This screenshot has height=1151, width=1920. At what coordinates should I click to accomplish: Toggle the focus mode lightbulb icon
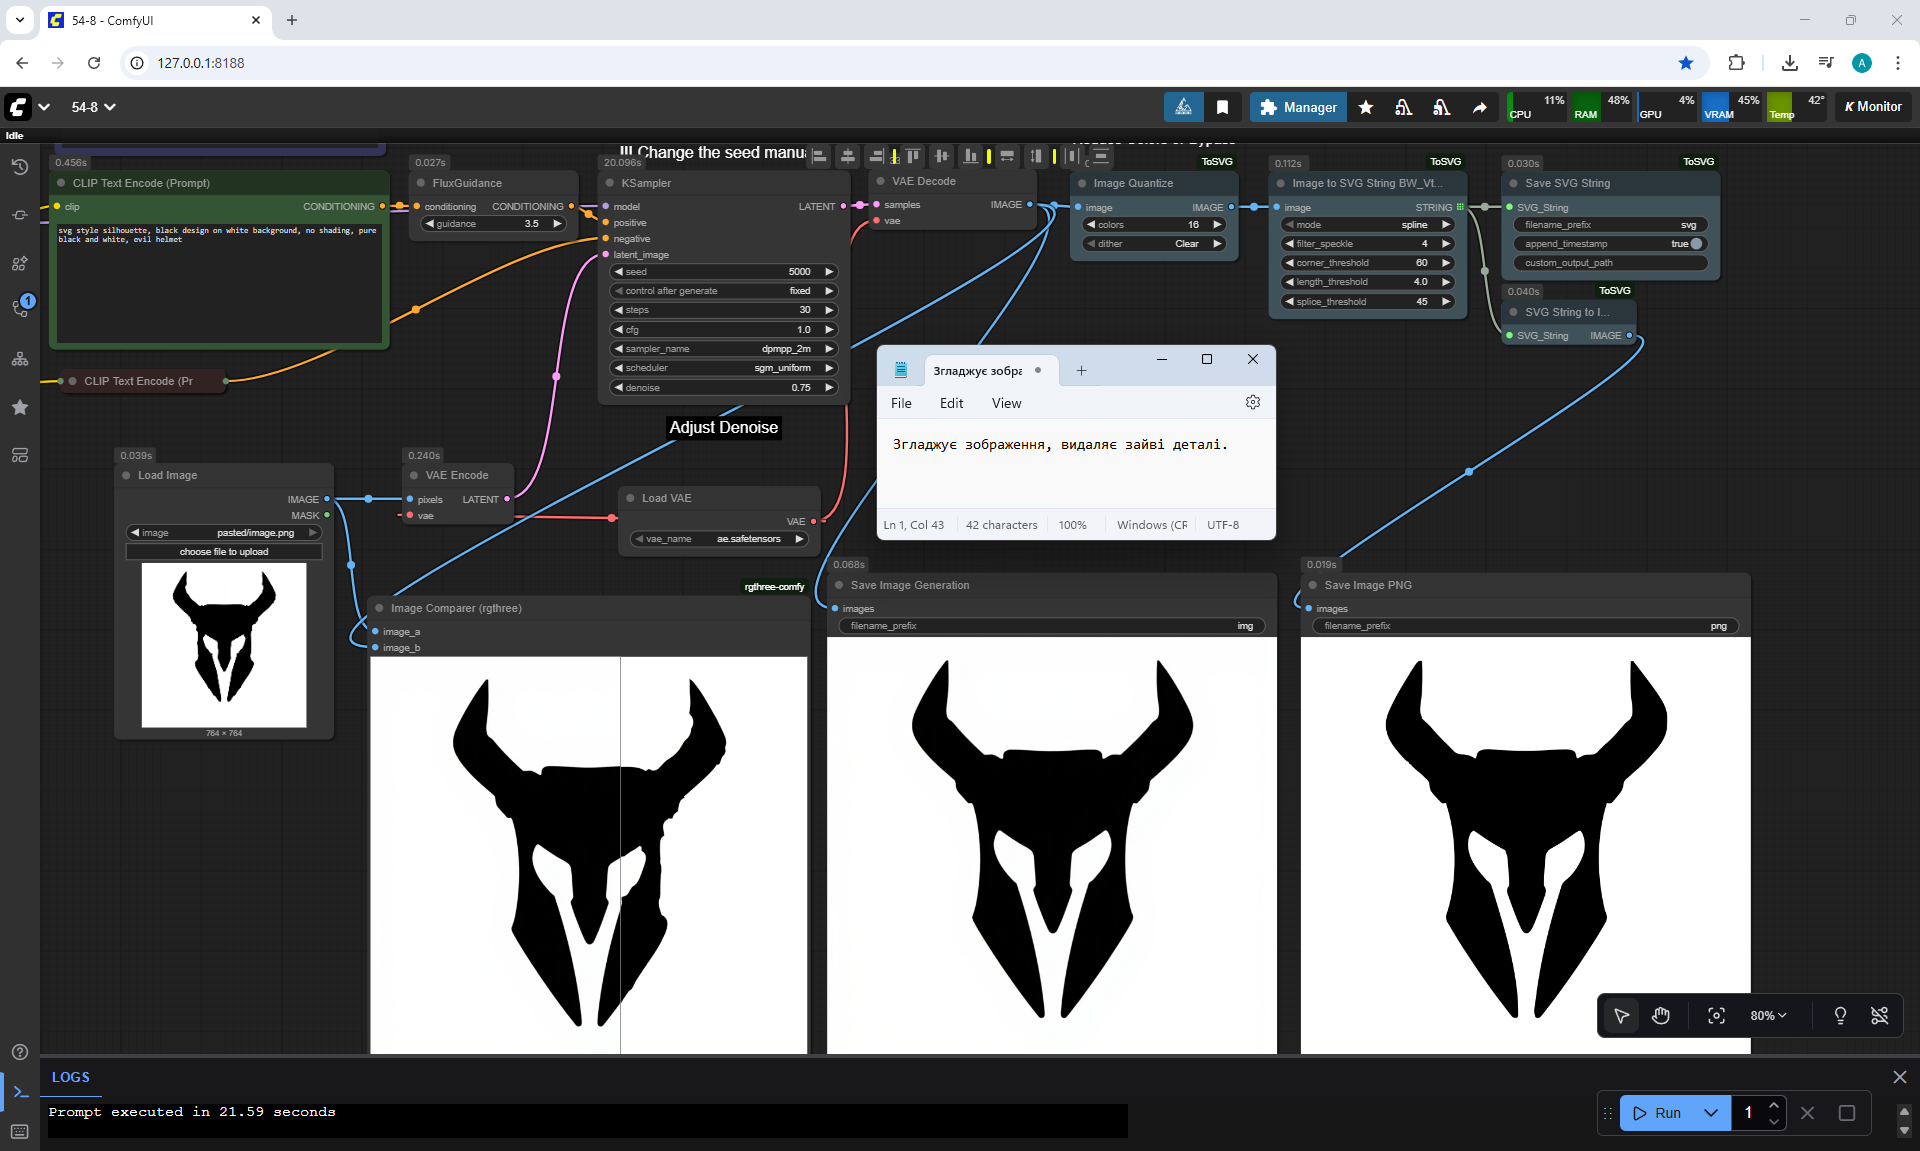(1840, 1016)
